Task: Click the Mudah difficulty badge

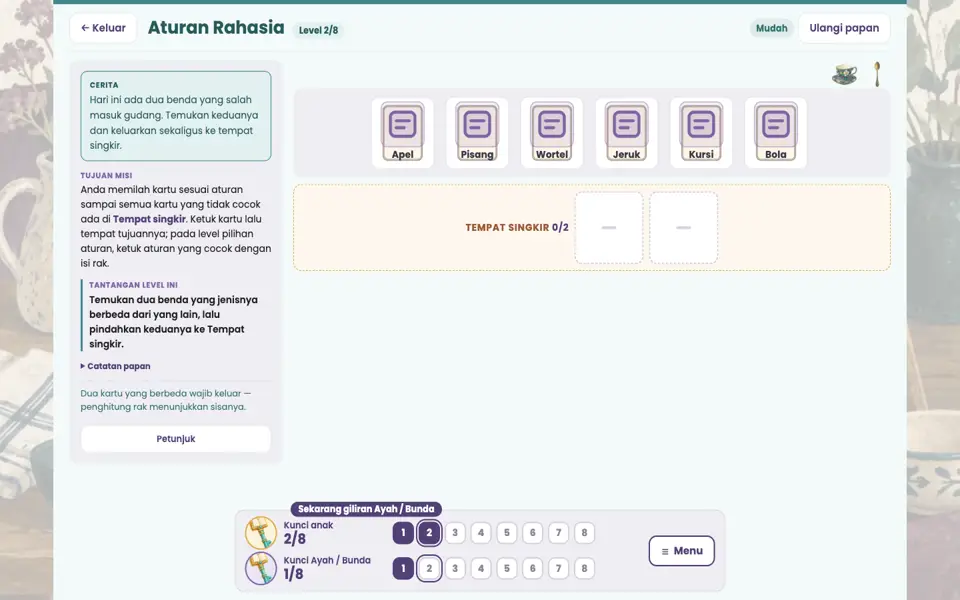Action: point(771,28)
